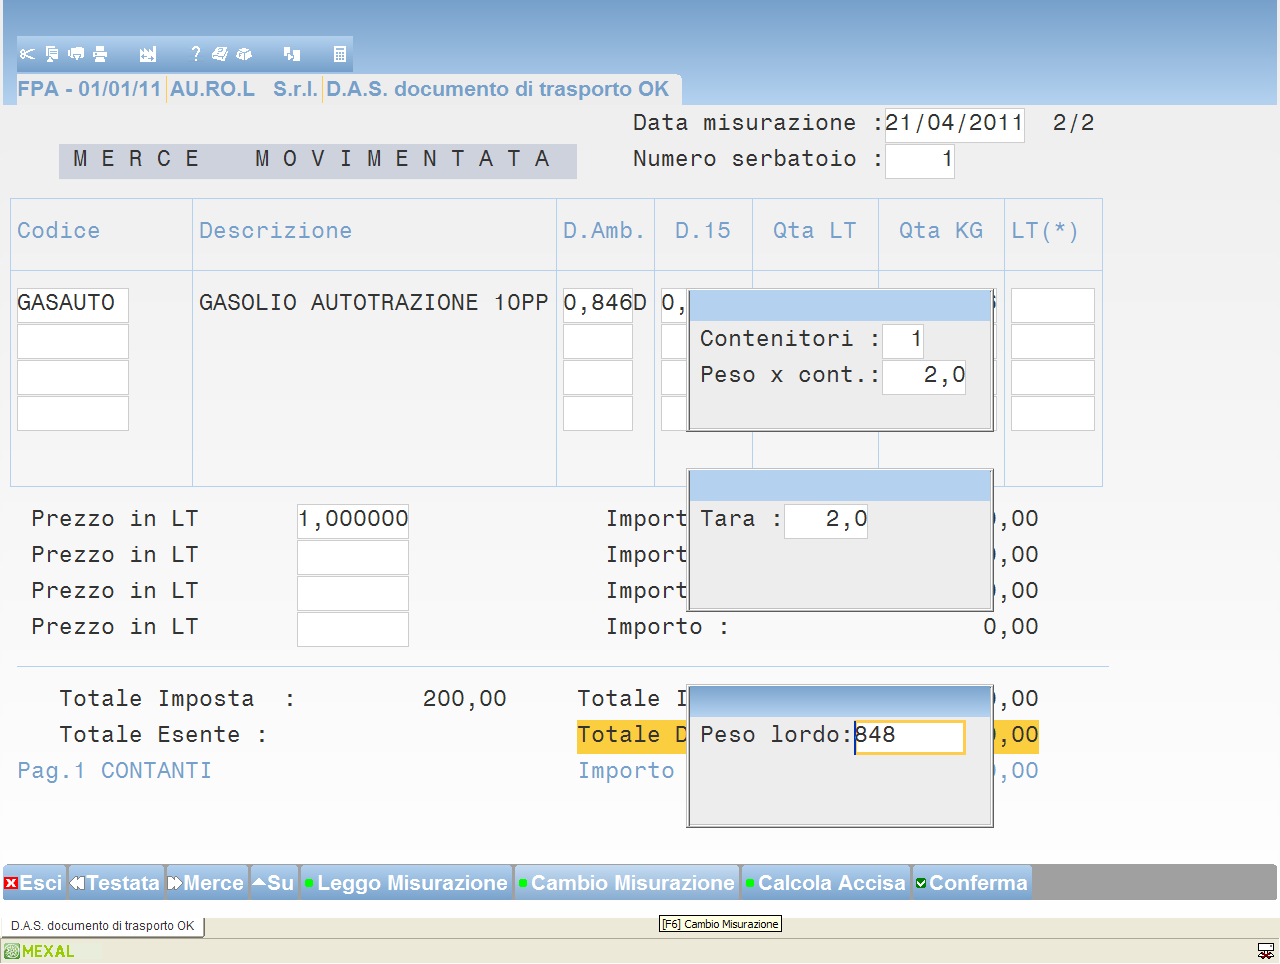This screenshot has width=1280, height=964.
Task: Click the Codice column header
Action: [x=59, y=231]
